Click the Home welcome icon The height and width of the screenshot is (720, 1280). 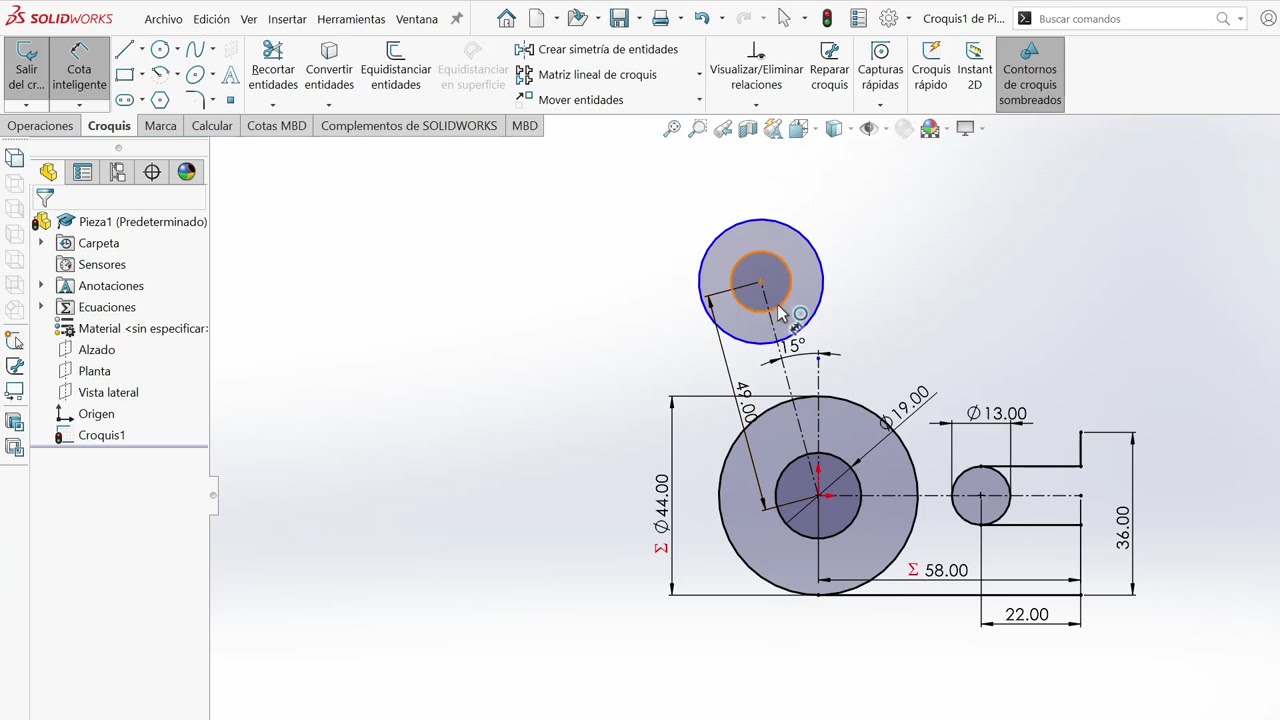(x=507, y=18)
